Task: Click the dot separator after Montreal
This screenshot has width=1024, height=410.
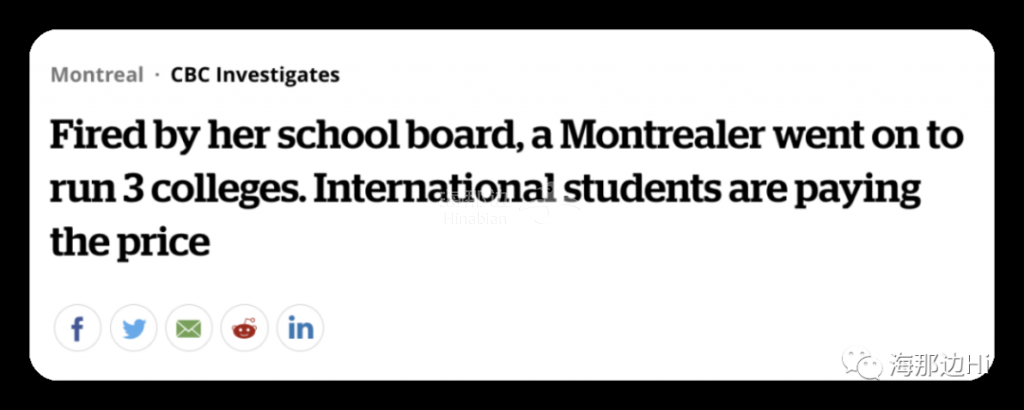Action: point(157,75)
